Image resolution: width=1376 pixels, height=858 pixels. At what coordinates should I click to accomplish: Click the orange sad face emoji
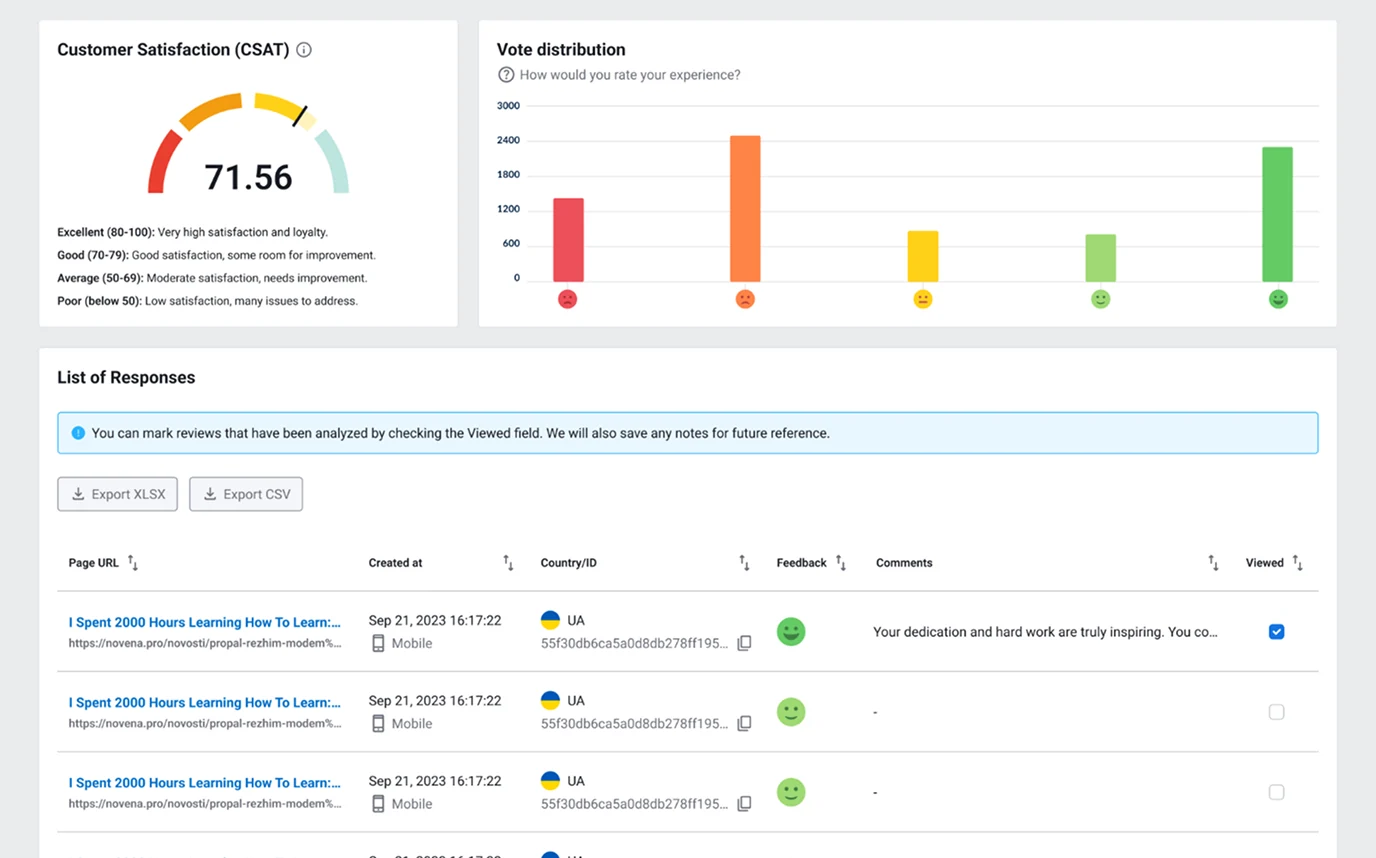click(745, 299)
